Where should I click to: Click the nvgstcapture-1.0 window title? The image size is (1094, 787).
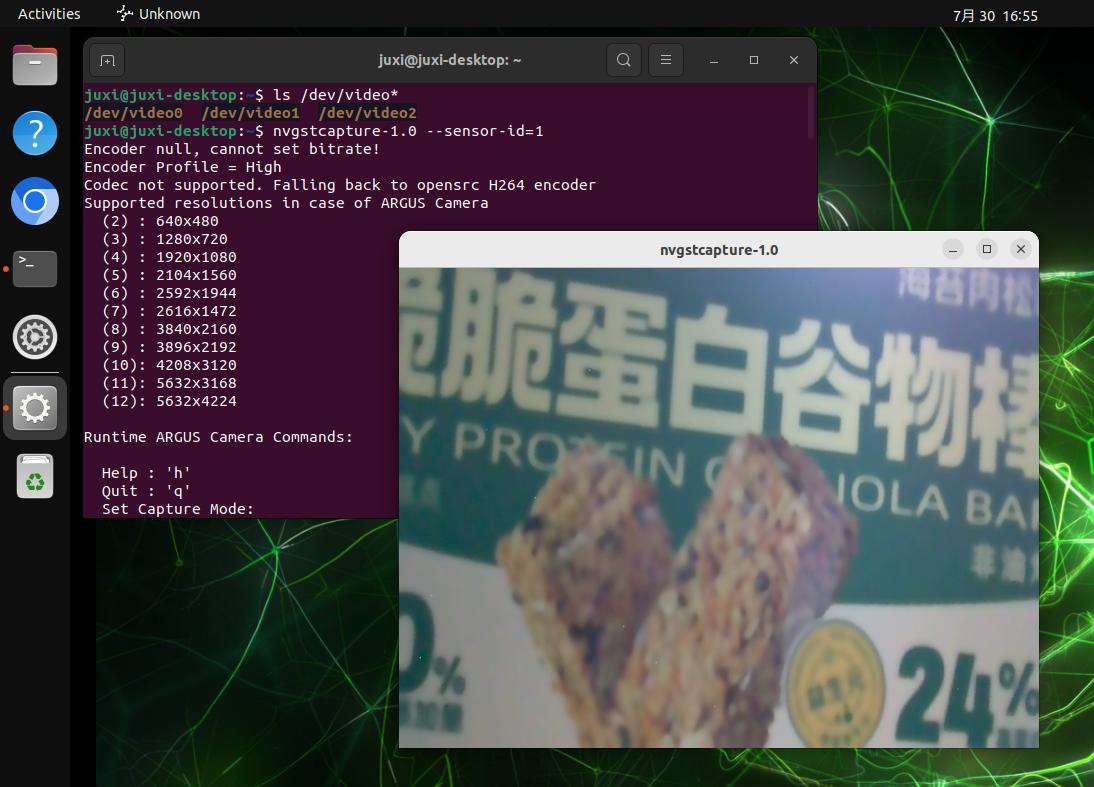coord(719,250)
